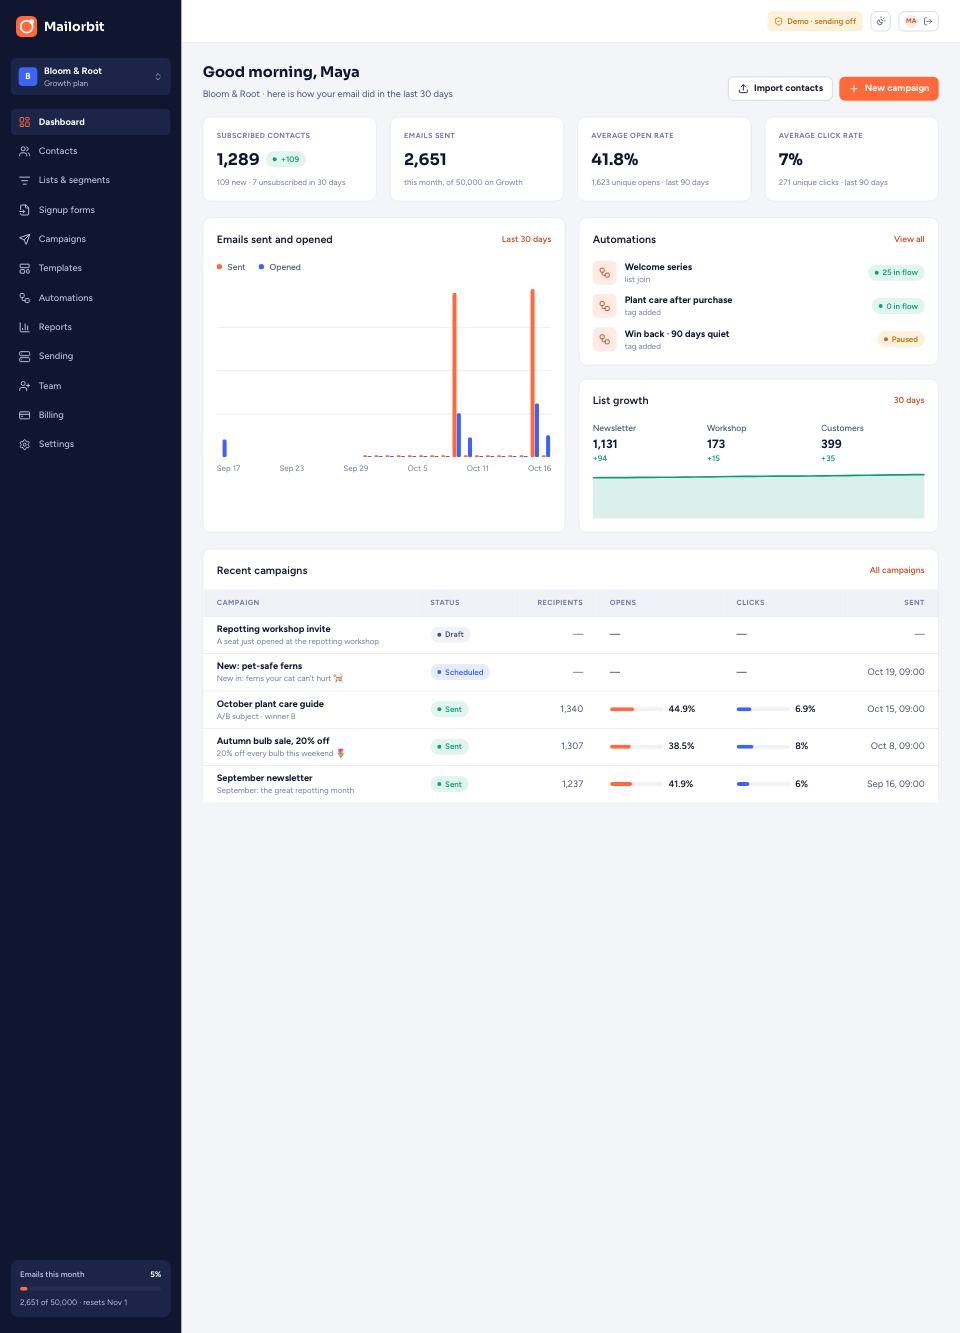Click the OPENS column header
The image size is (960, 1333).
pos(623,603)
